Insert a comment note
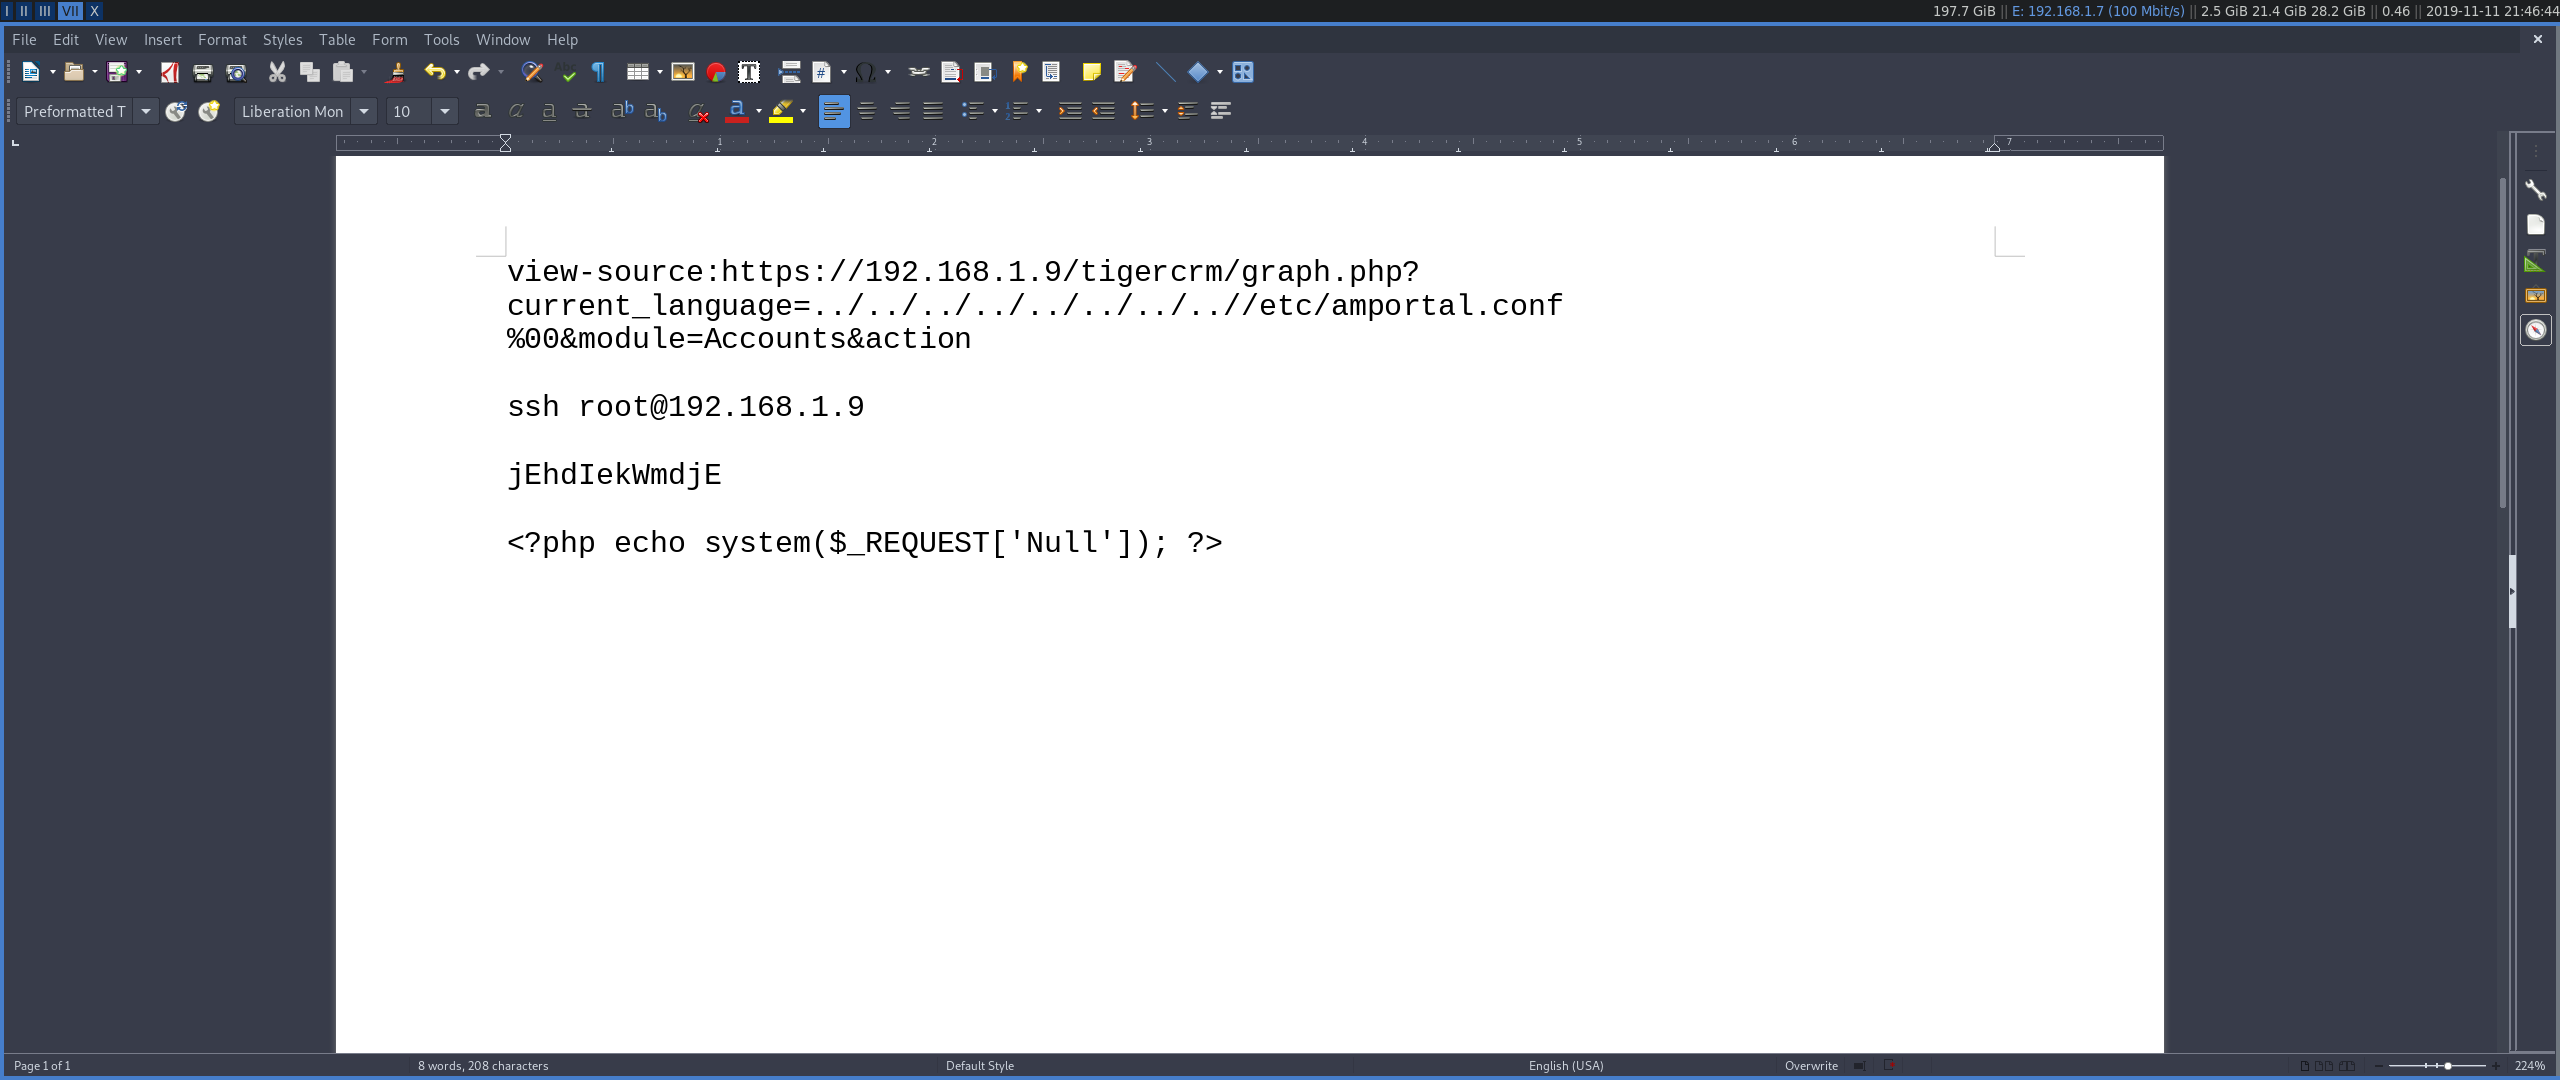Screen dimensions: 2560x1080 tap(1091, 72)
